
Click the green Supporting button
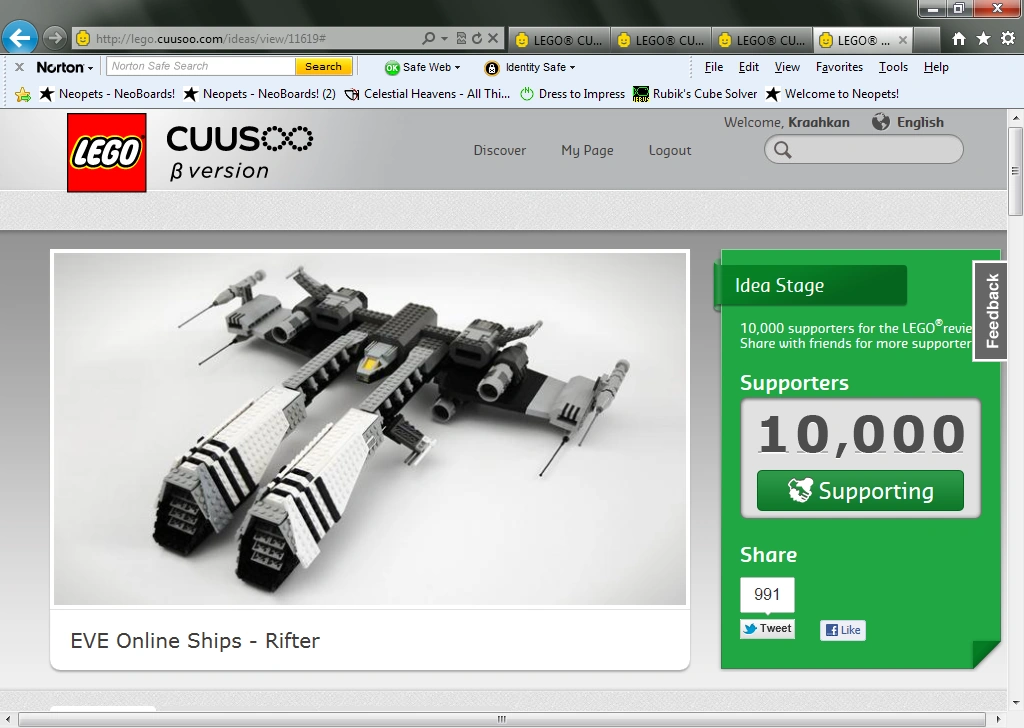click(x=859, y=491)
